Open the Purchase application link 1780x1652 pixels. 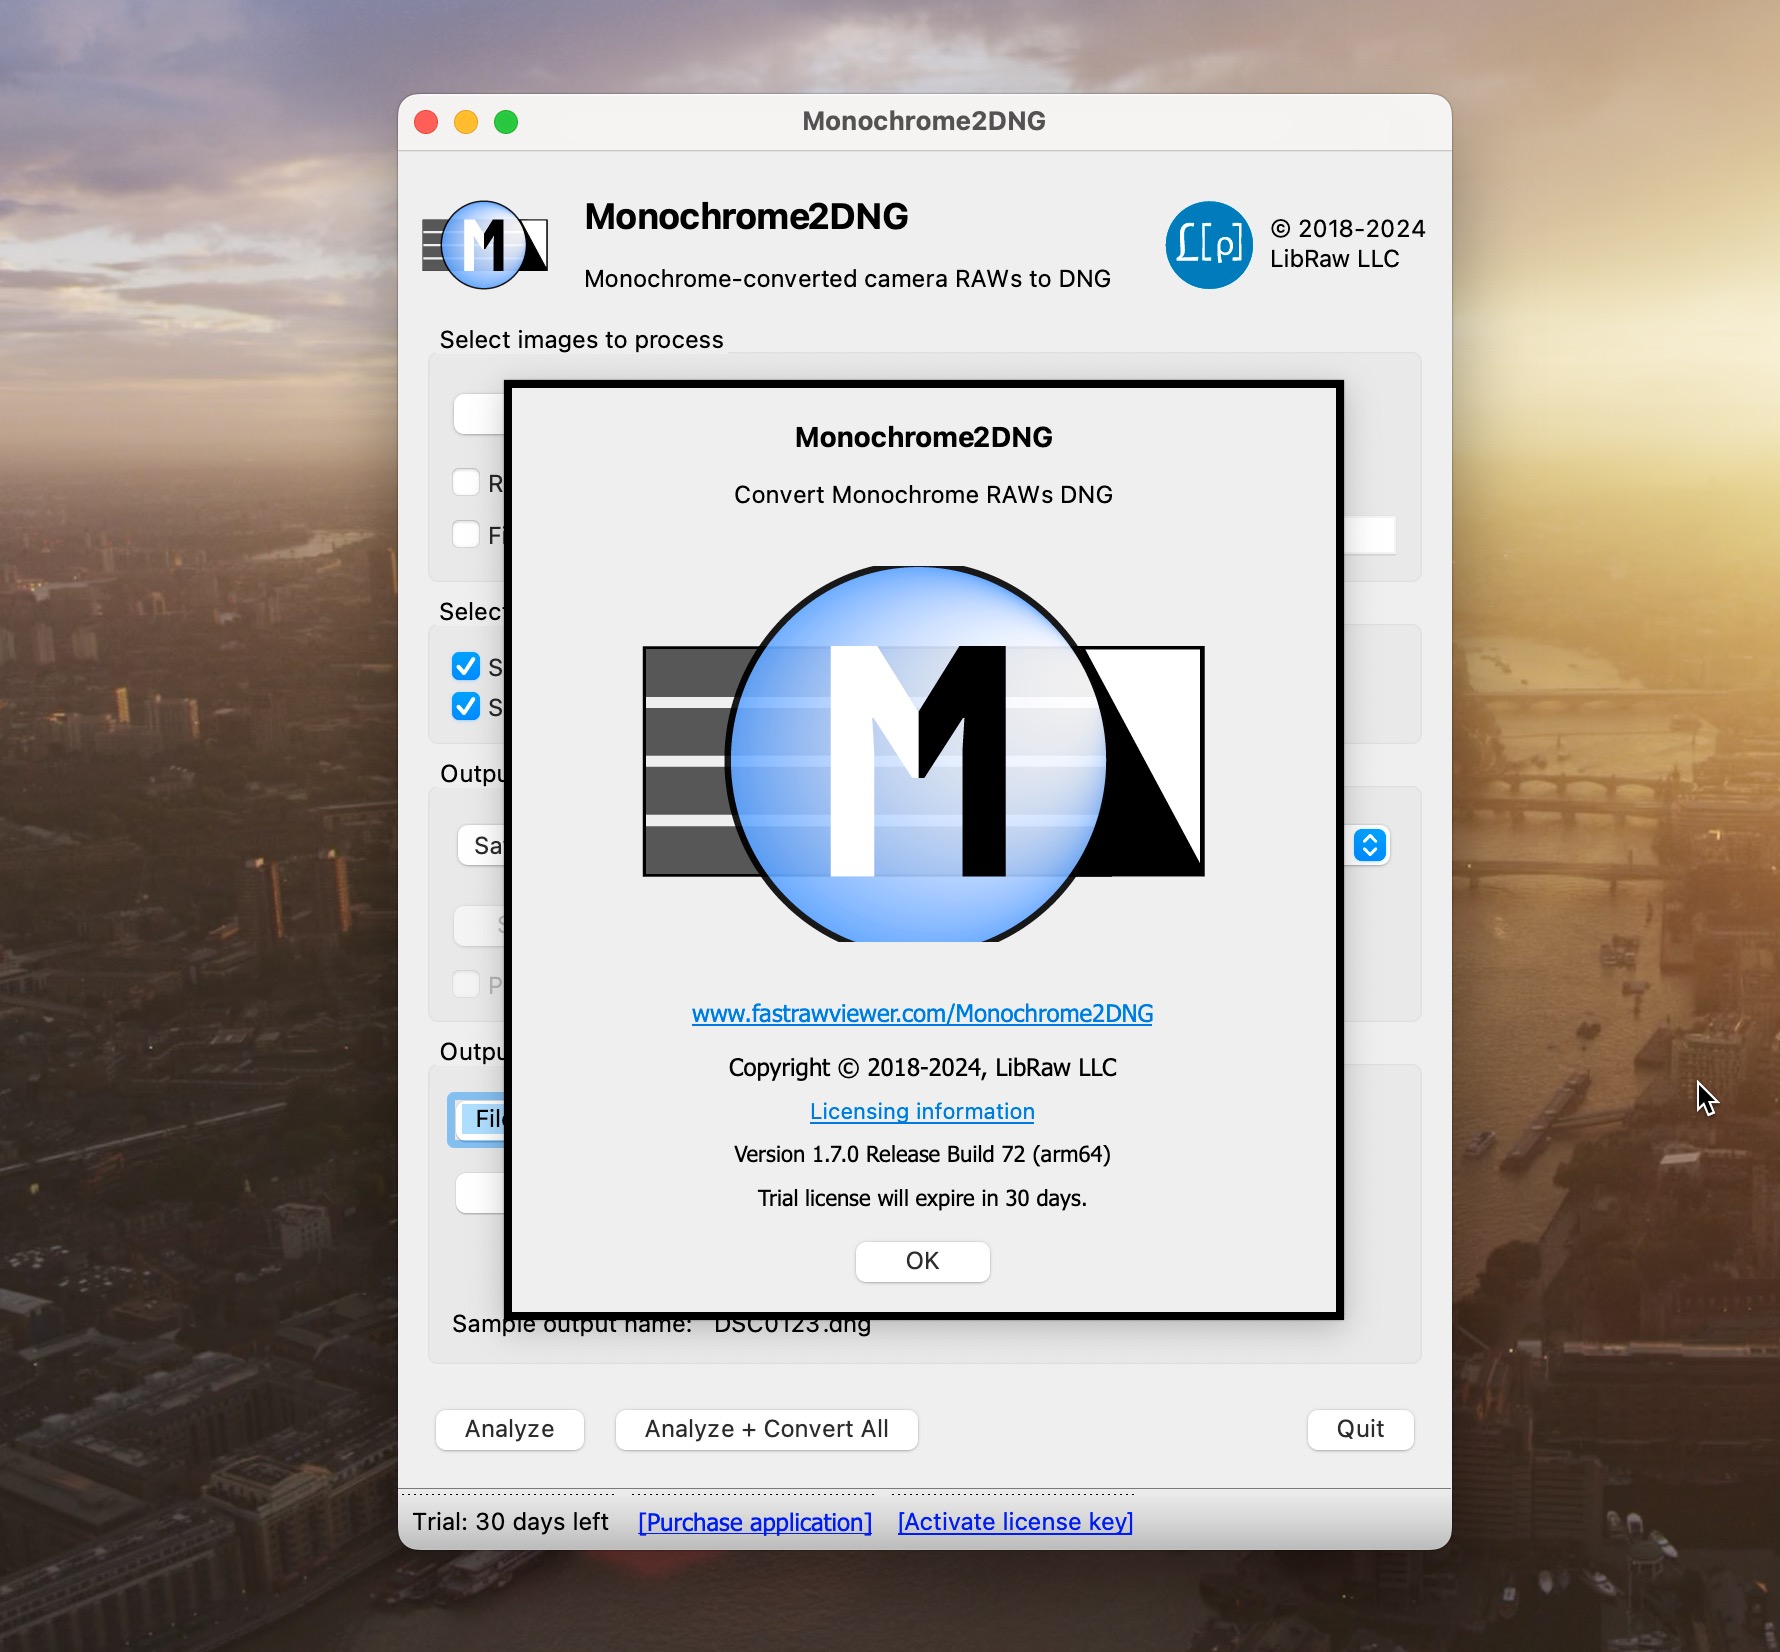755,1522
